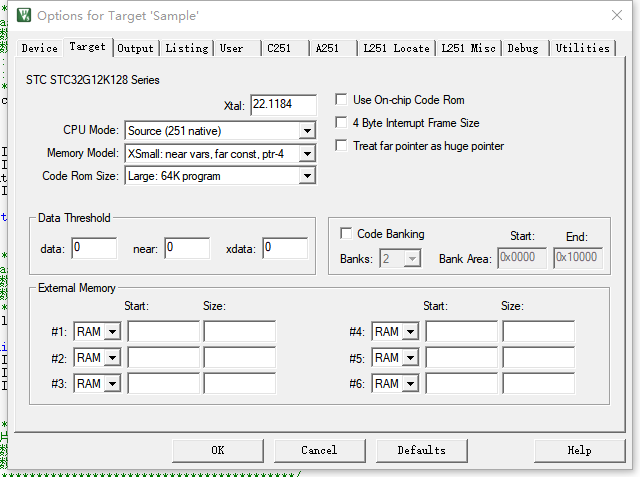Click External Memory #5 Size field
This screenshot has width=640, height=477.
(x=539, y=357)
